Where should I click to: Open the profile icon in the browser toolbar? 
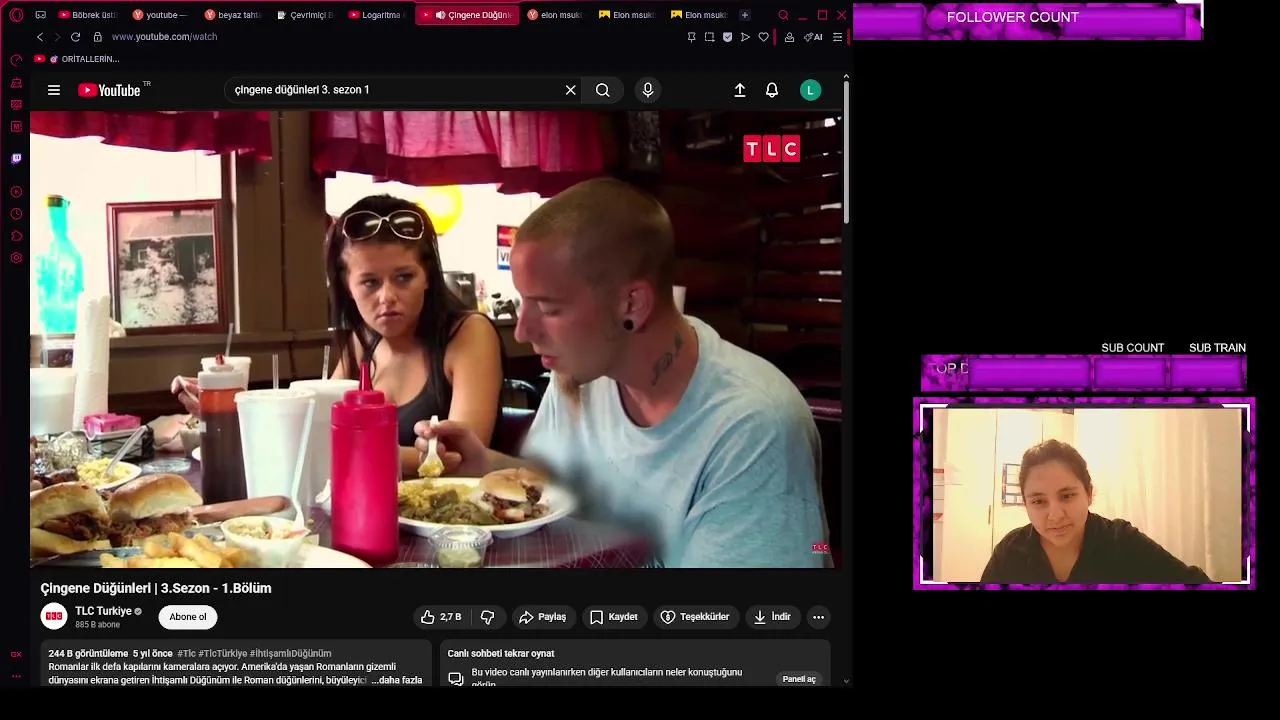790,37
